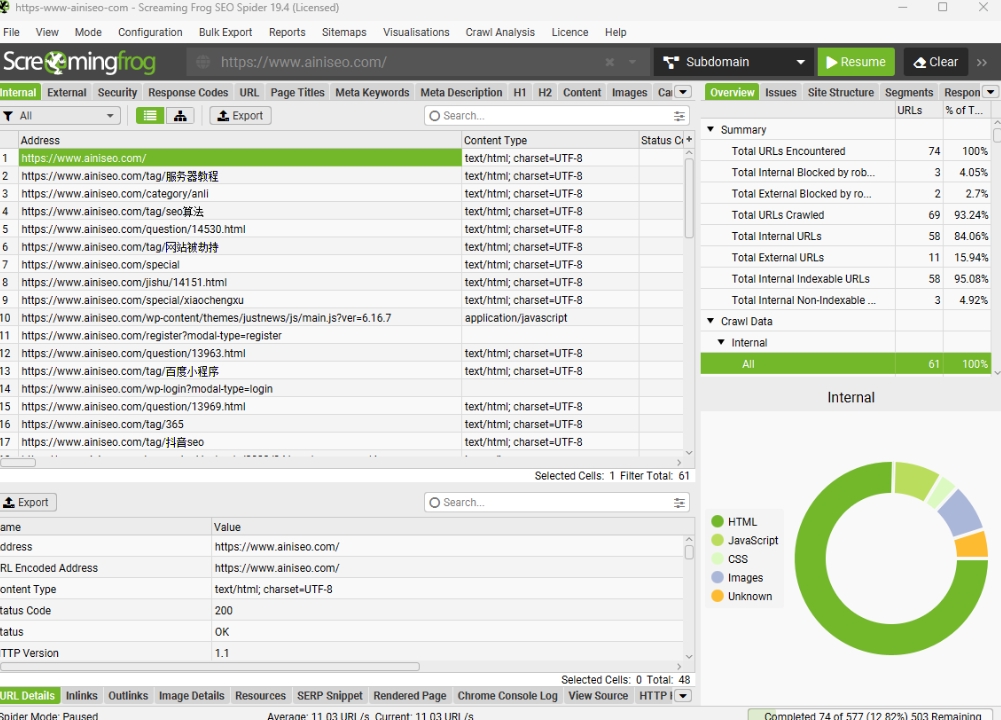Collapse the Summary section
This screenshot has height=720, width=1001.
pyautogui.click(x=711, y=129)
